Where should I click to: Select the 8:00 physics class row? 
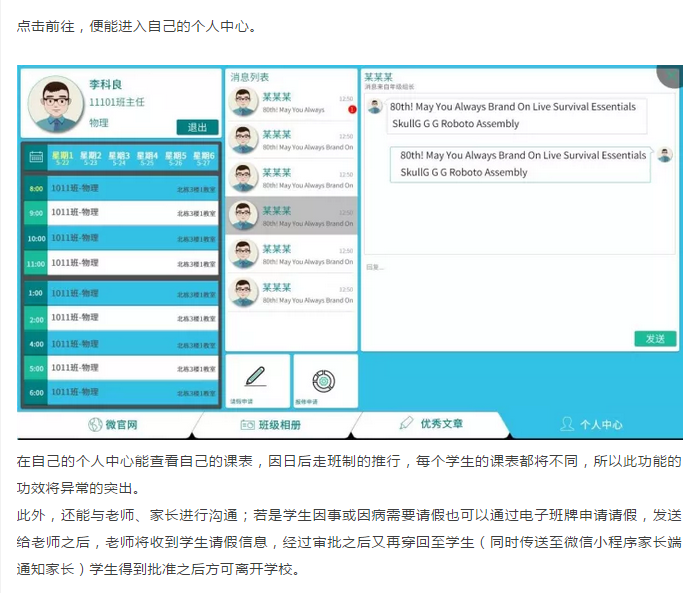tap(120, 188)
